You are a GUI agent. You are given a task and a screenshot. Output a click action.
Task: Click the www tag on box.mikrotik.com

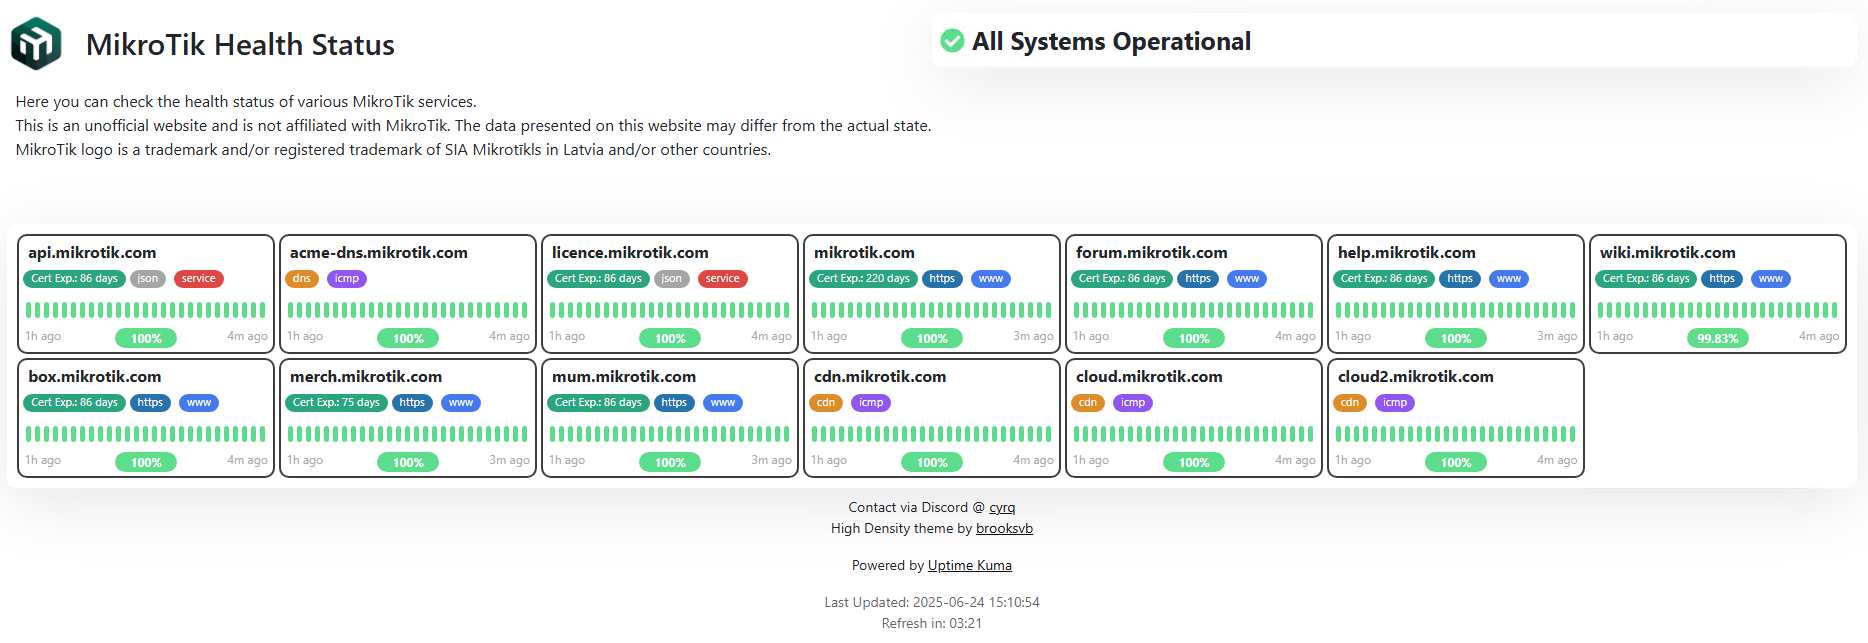[199, 403]
